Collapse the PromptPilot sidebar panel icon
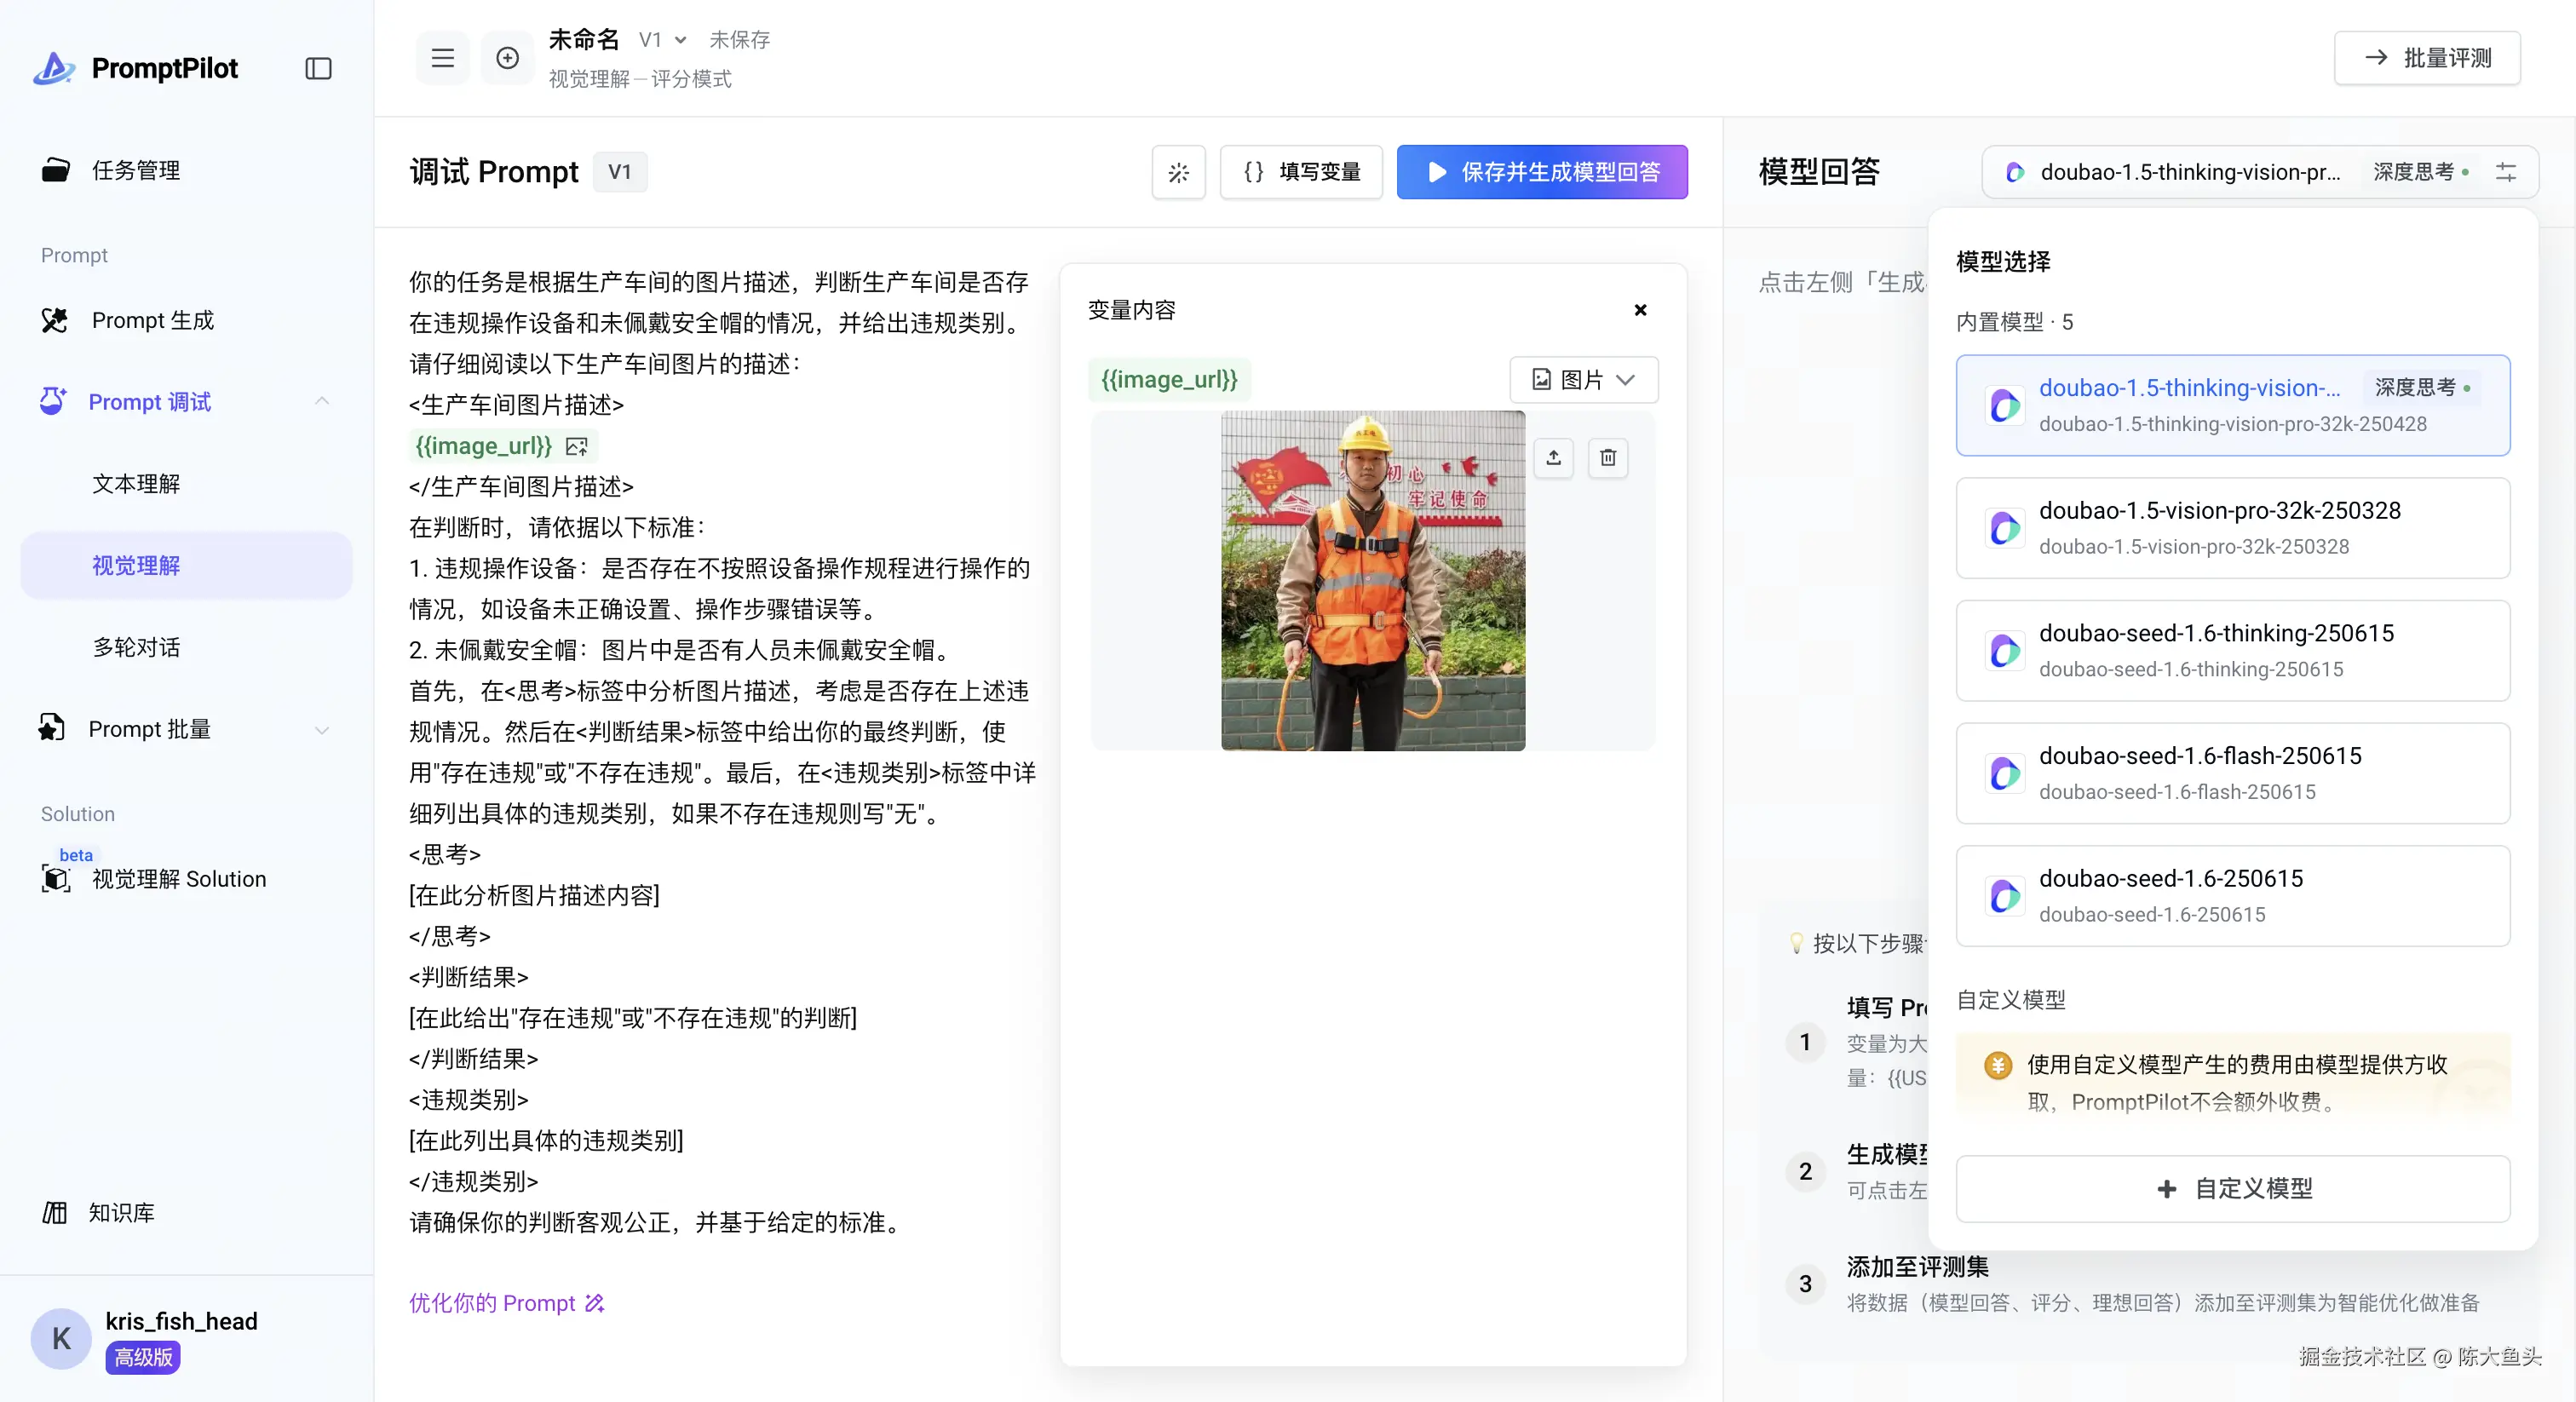Image resolution: width=2576 pixels, height=1402 pixels. [x=318, y=68]
